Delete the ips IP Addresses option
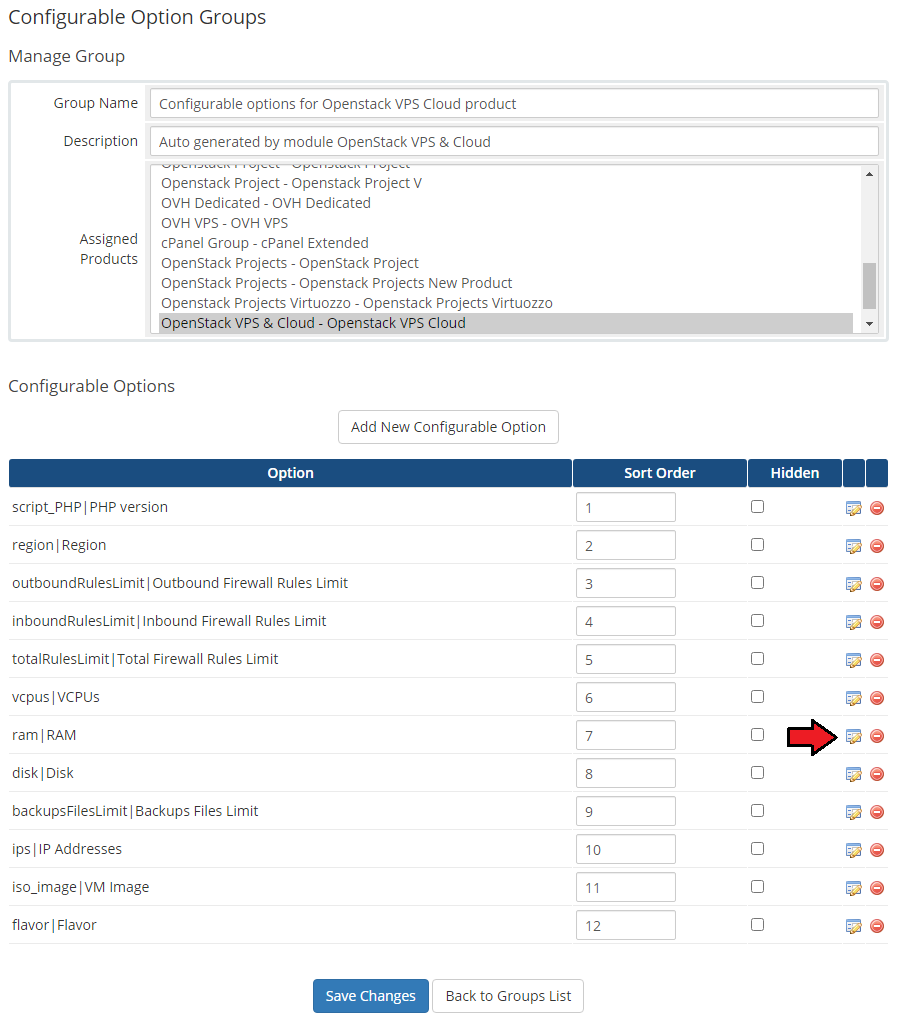902x1028 pixels. pyautogui.click(x=876, y=850)
